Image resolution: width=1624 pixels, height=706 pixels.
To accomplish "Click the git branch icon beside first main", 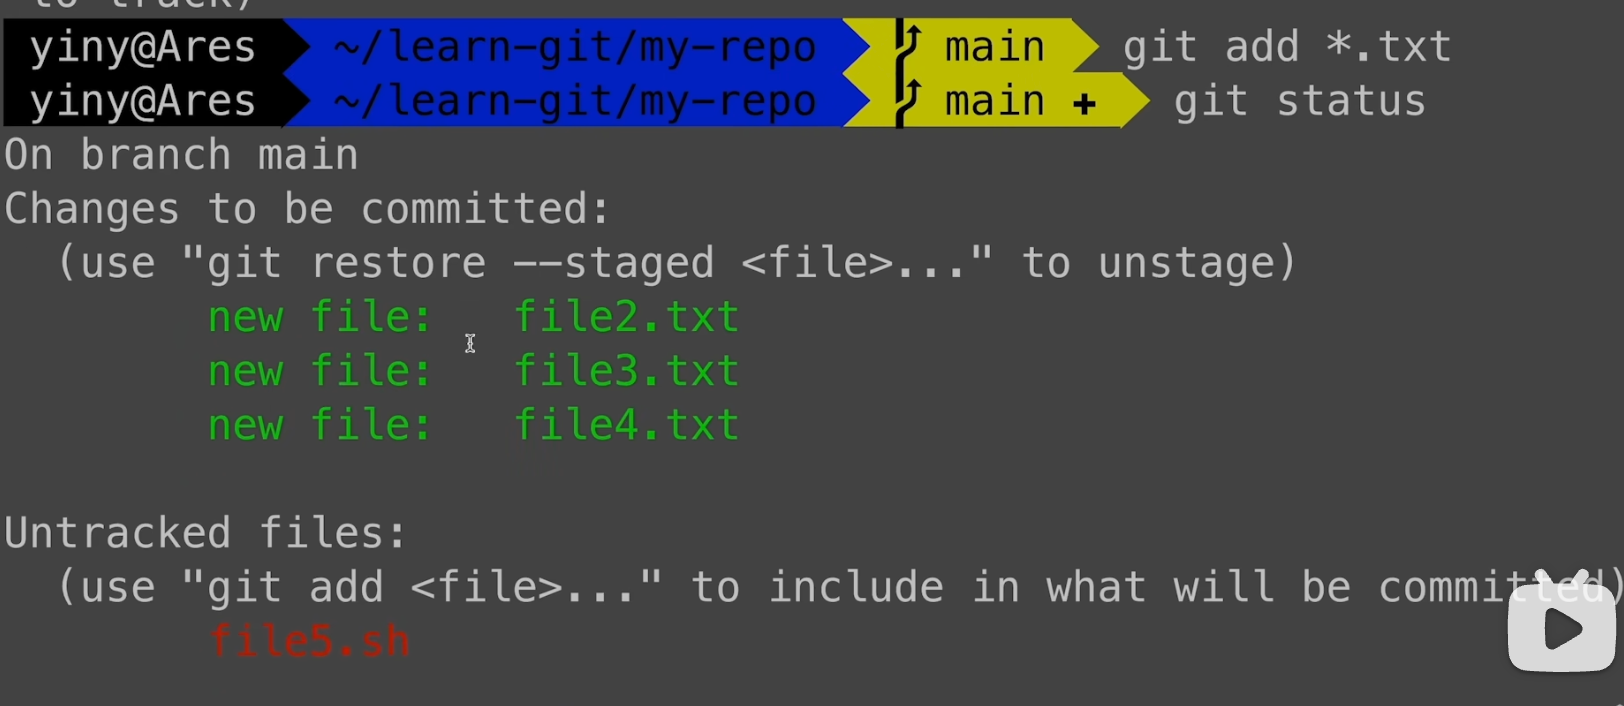I will pyautogui.click(x=908, y=46).
